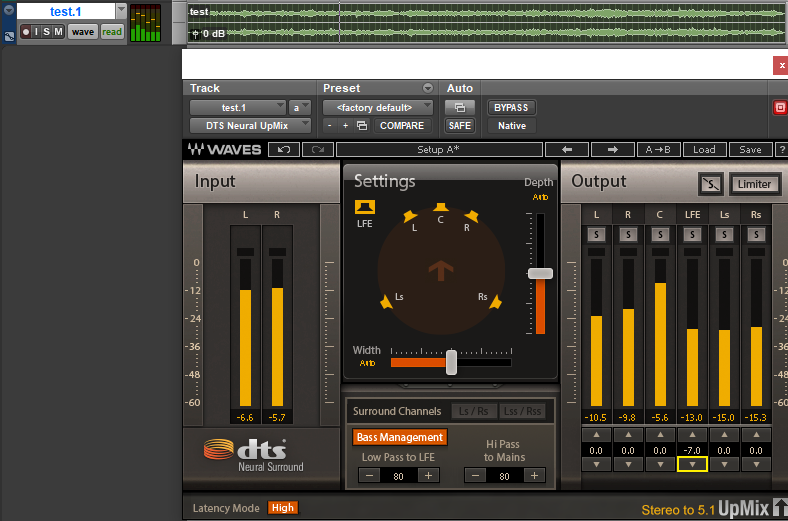The height and width of the screenshot is (521, 788).
Task: Open the plug-in automation enable window icon
Action: (460, 108)
